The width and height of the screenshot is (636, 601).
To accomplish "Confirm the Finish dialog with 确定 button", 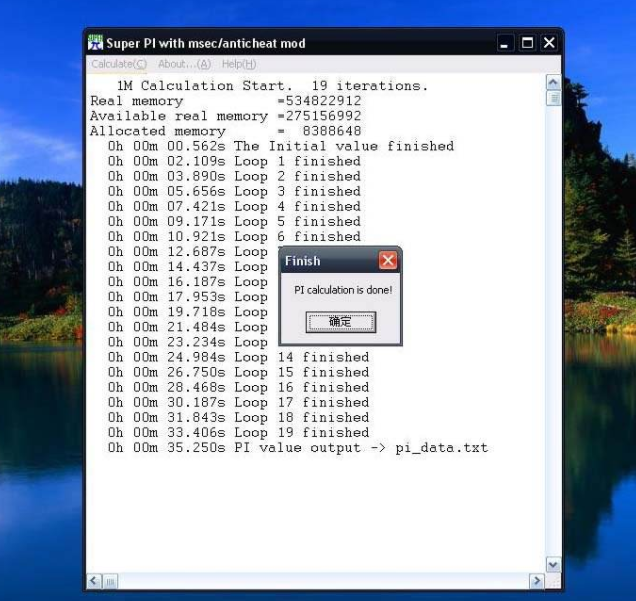I will point(341,322).
